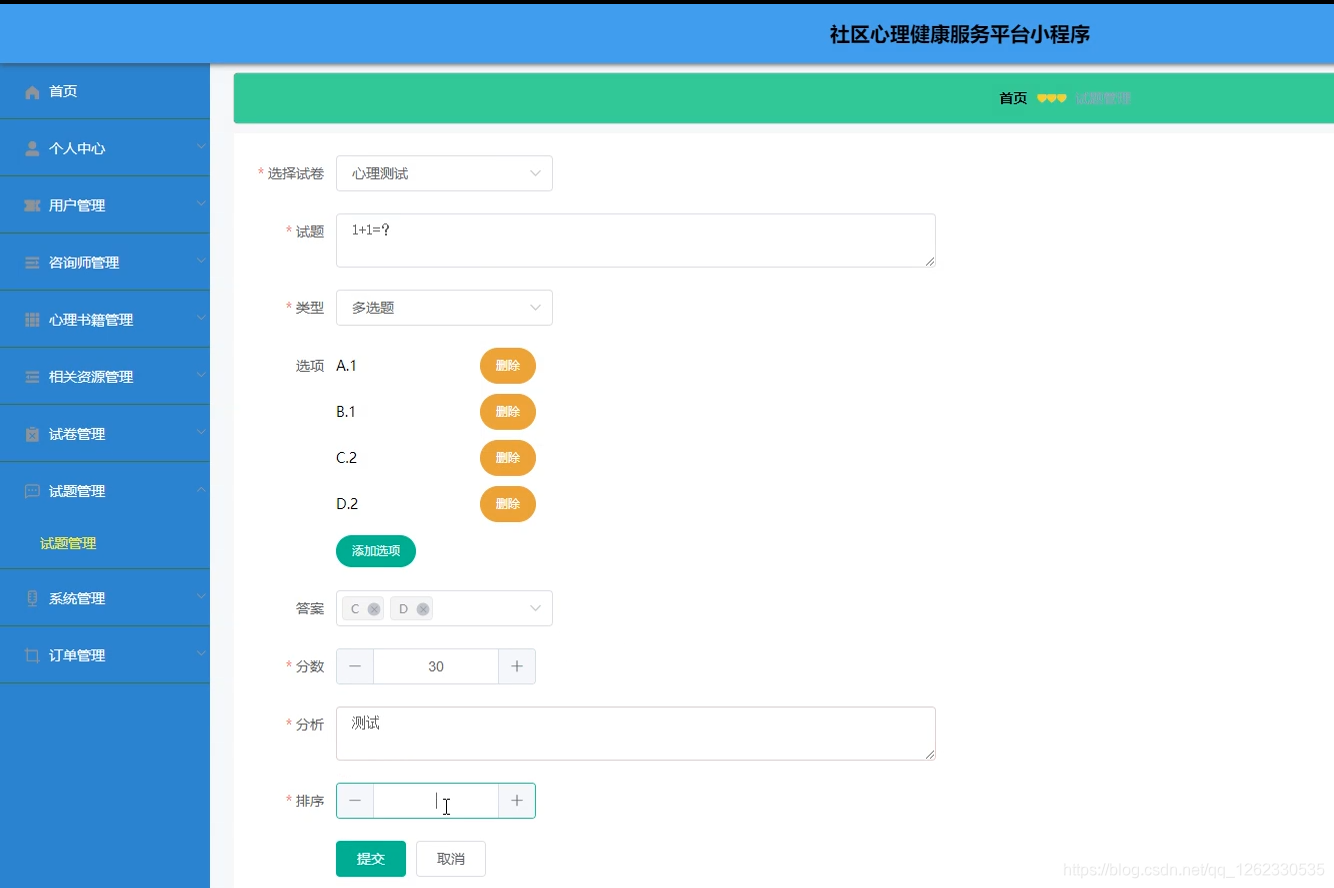The image size is (1334, 888).
Task: Click the 用户管理 sidebar icon
Action: (31, 205)
